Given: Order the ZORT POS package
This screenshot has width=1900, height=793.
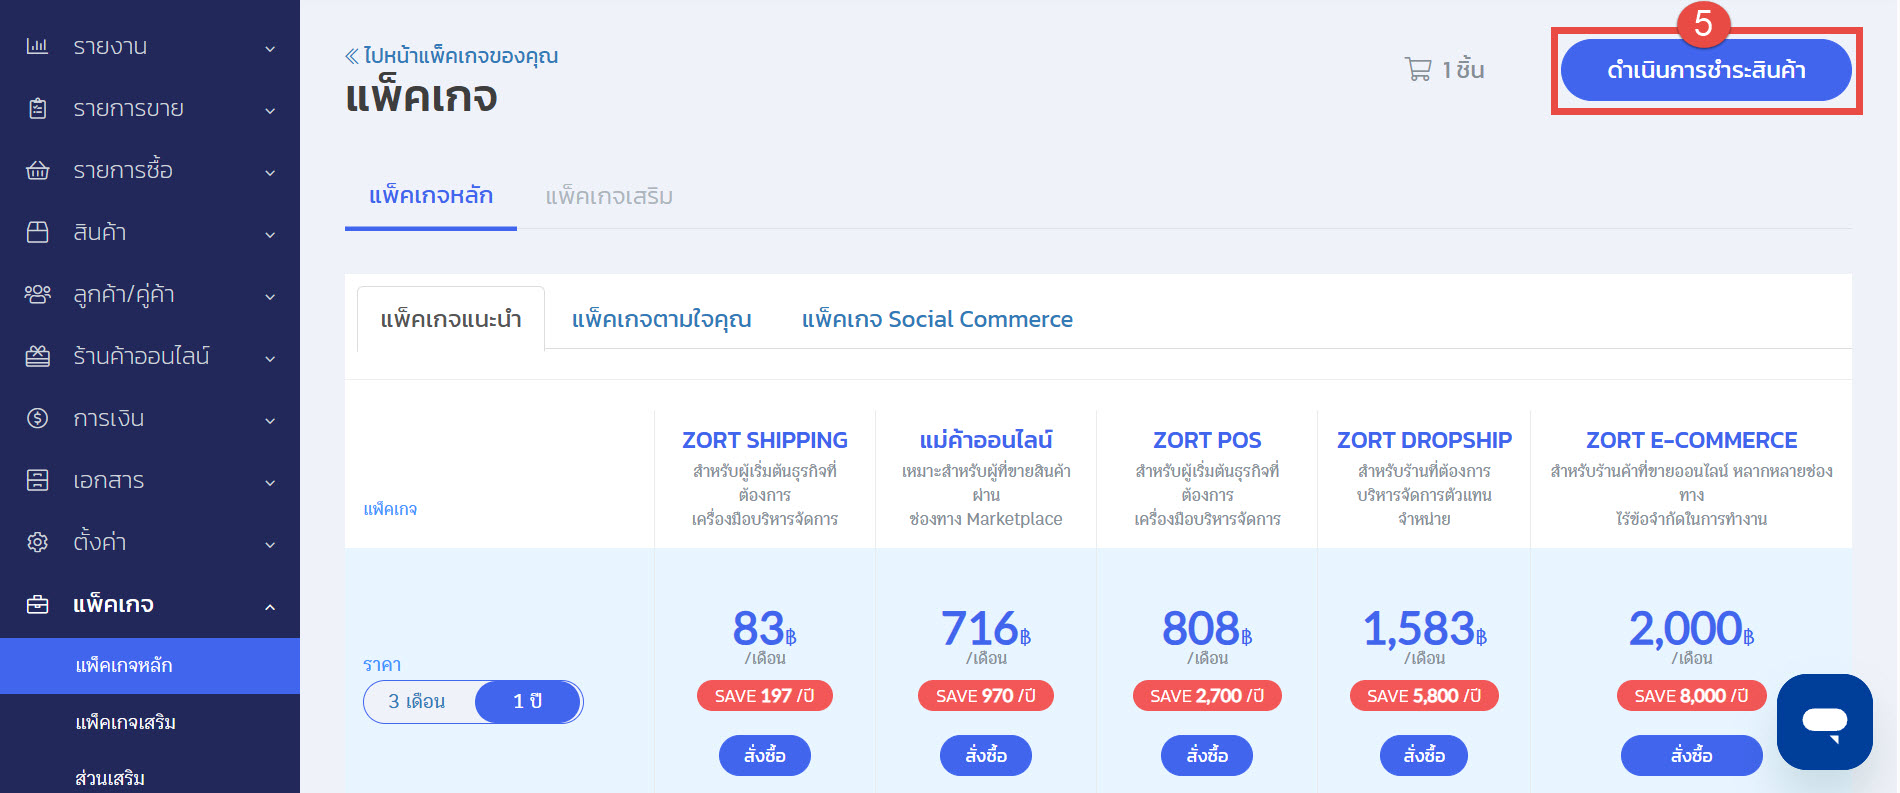Looking at the screenshot, I should pyautogui.click(x=1207, y=755).
